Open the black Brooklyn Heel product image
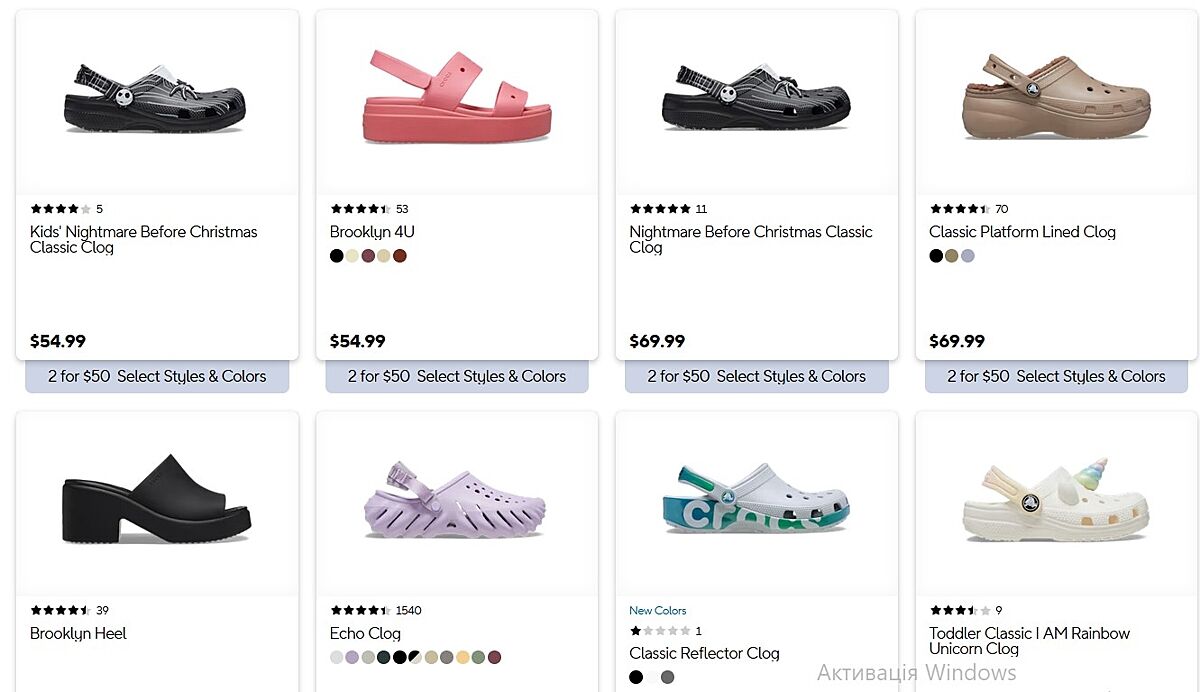 [157, 498]
